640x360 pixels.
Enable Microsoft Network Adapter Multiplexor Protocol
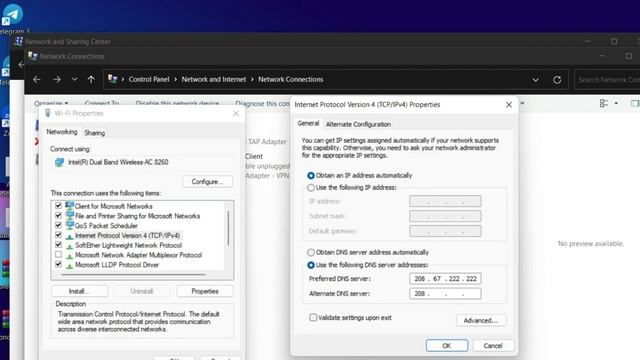point(58,254)
